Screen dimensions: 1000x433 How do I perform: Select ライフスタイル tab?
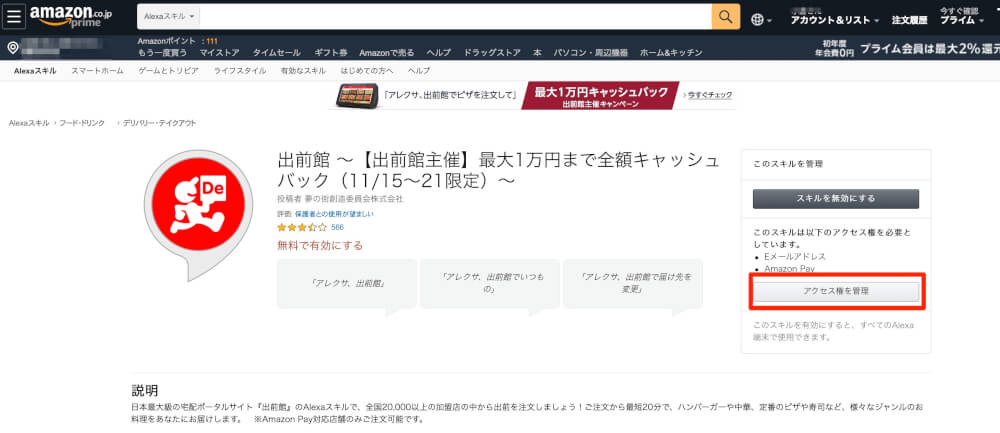click(x=240, y=71)
